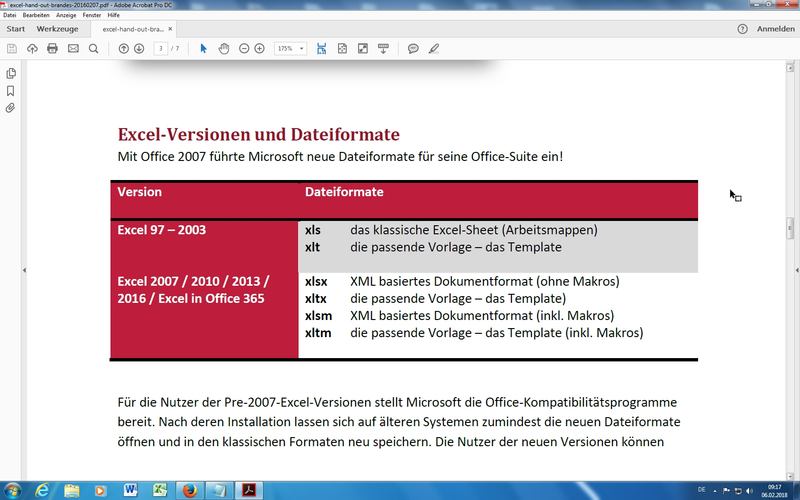The height and width of the screenshot is (500, 800).
Task: Open attachments paperclip panel
Action: pyautogui.click(x=10, y=107)
